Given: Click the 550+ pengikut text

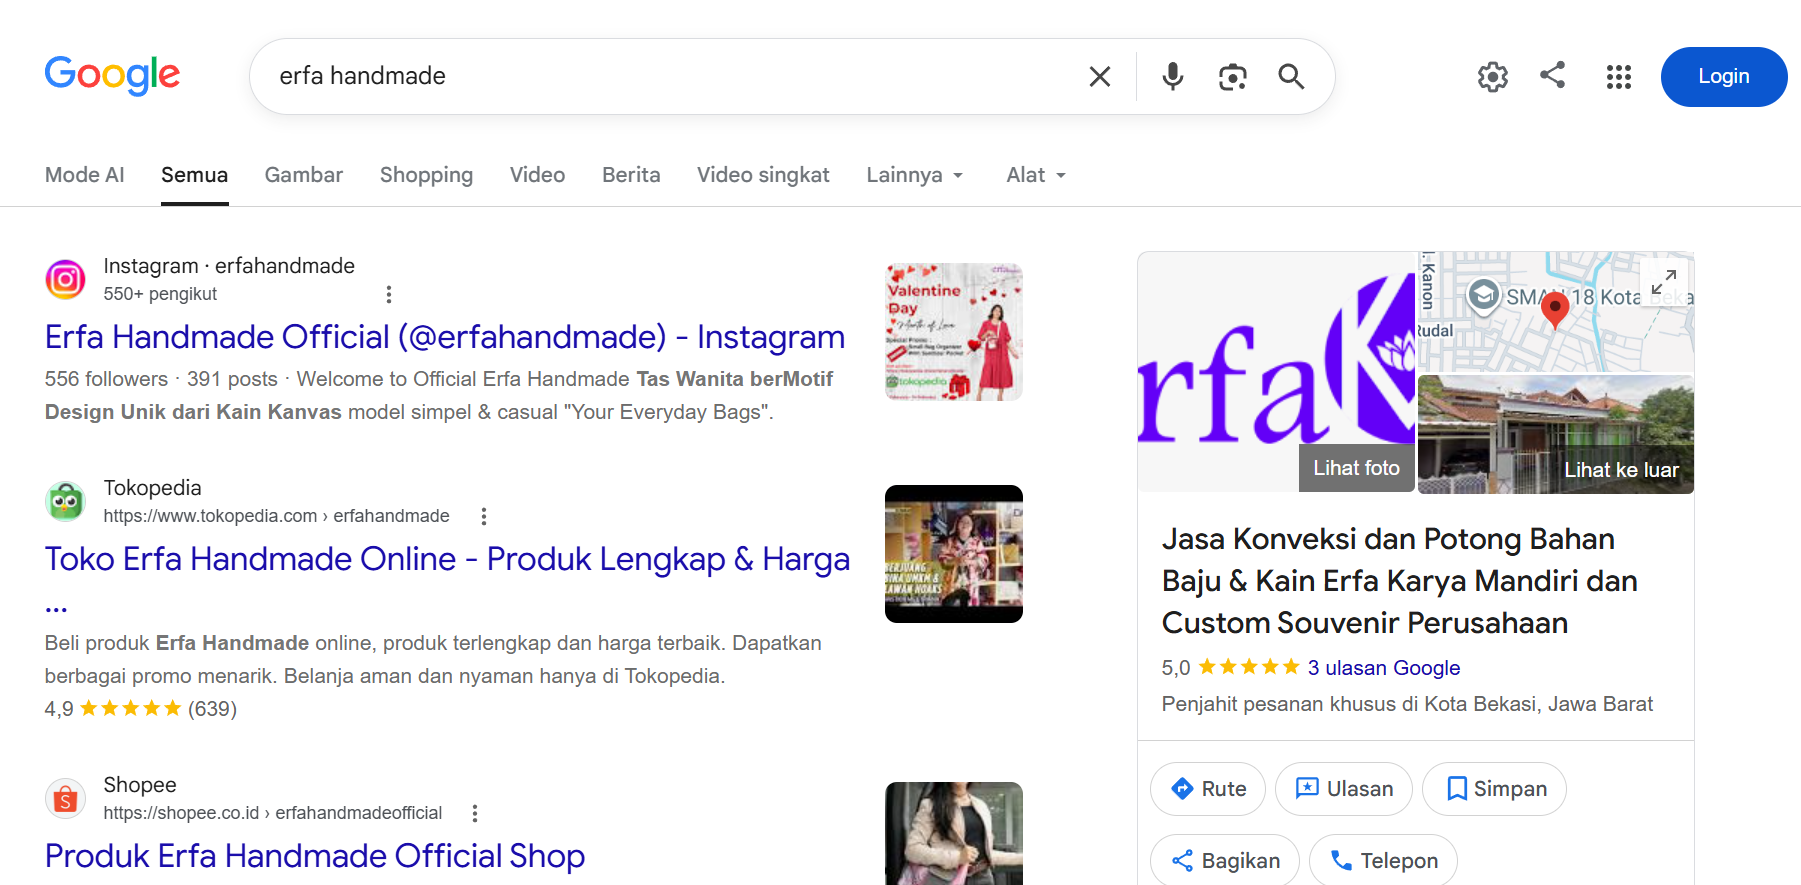Looking at the screenshot, I should 160,294.
